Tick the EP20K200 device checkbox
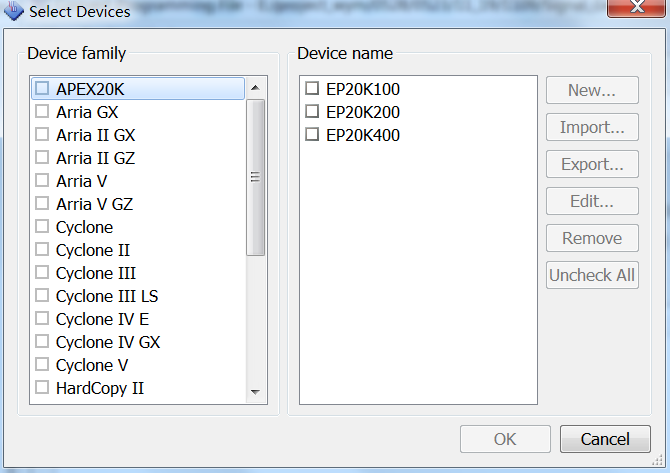This screenshot has height=473, width=670. (312, 112)
